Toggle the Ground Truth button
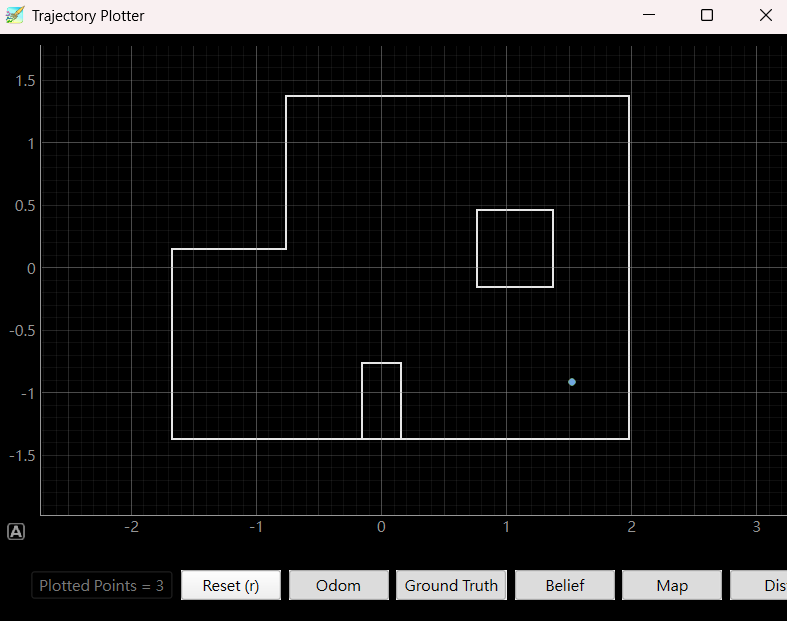 tap(451, 585)
